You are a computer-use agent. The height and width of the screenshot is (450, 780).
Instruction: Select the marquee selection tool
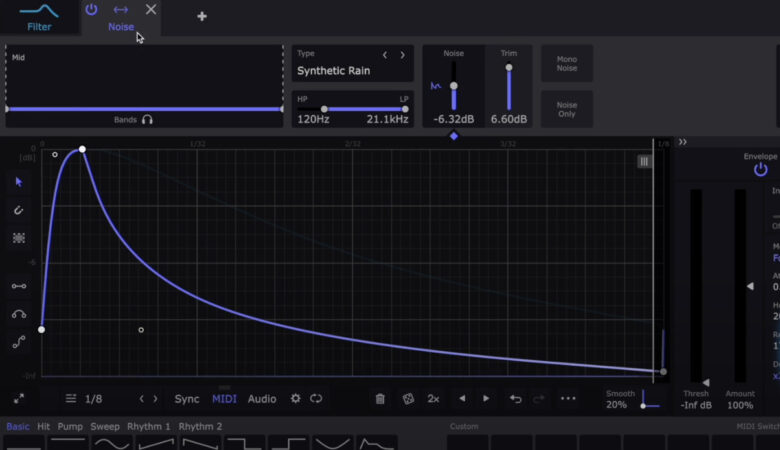click(x=19, y=238)
